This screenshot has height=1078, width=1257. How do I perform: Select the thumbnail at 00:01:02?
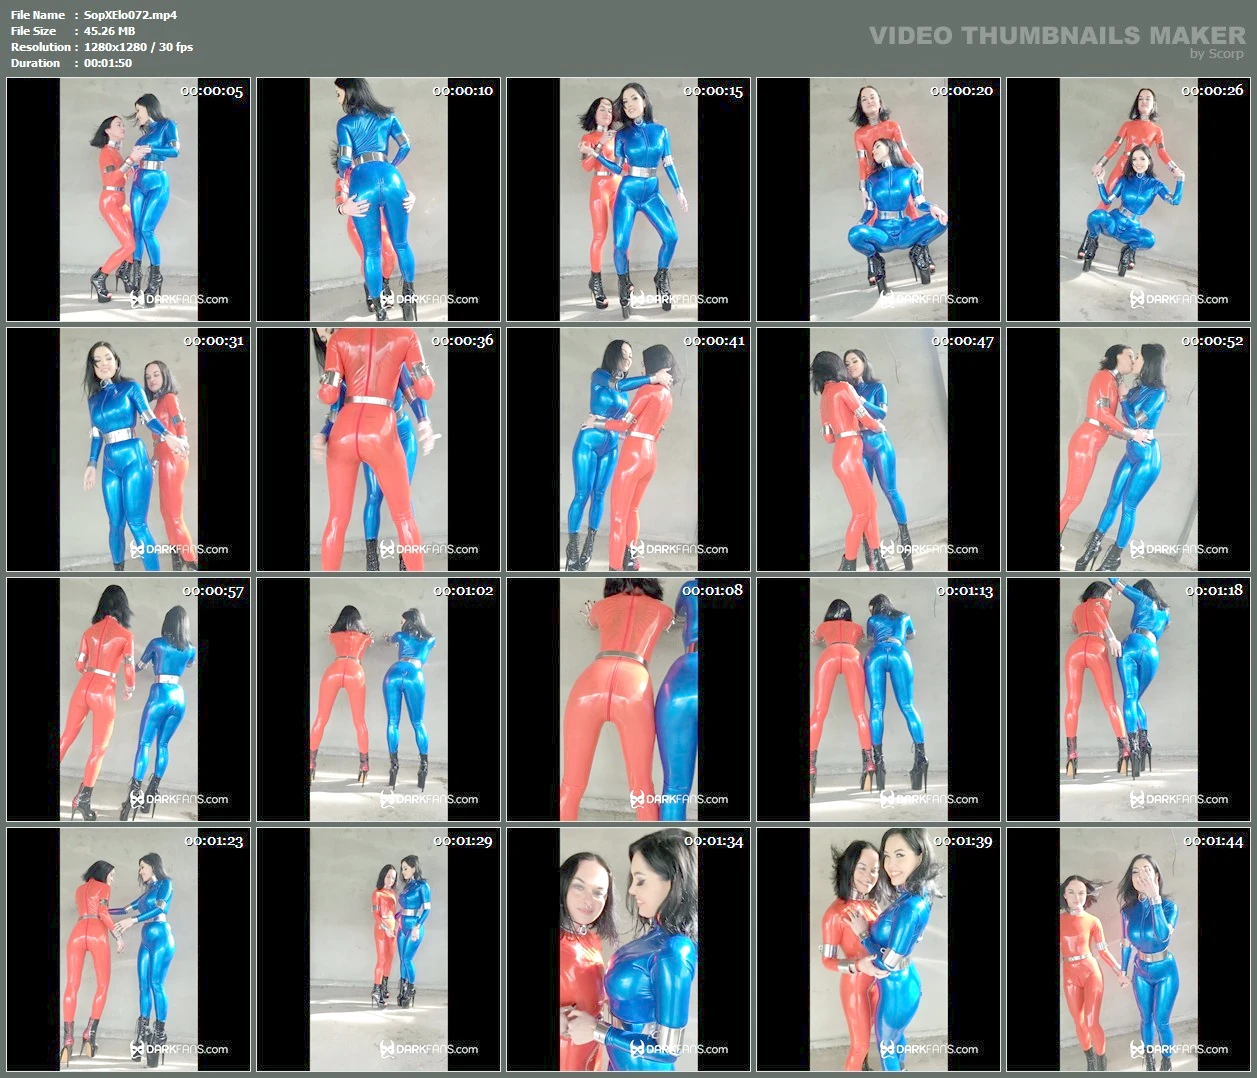[378, 699]
